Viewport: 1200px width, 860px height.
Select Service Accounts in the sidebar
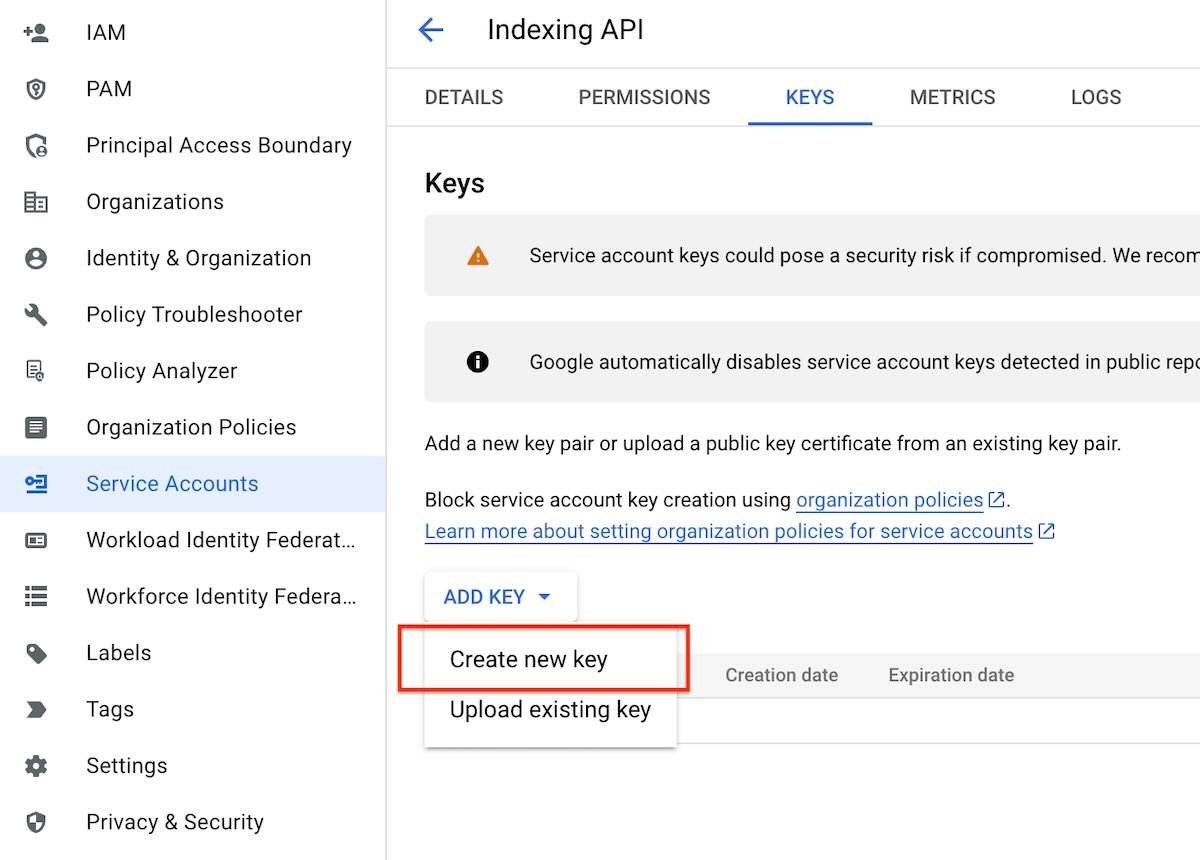point(172,484)
